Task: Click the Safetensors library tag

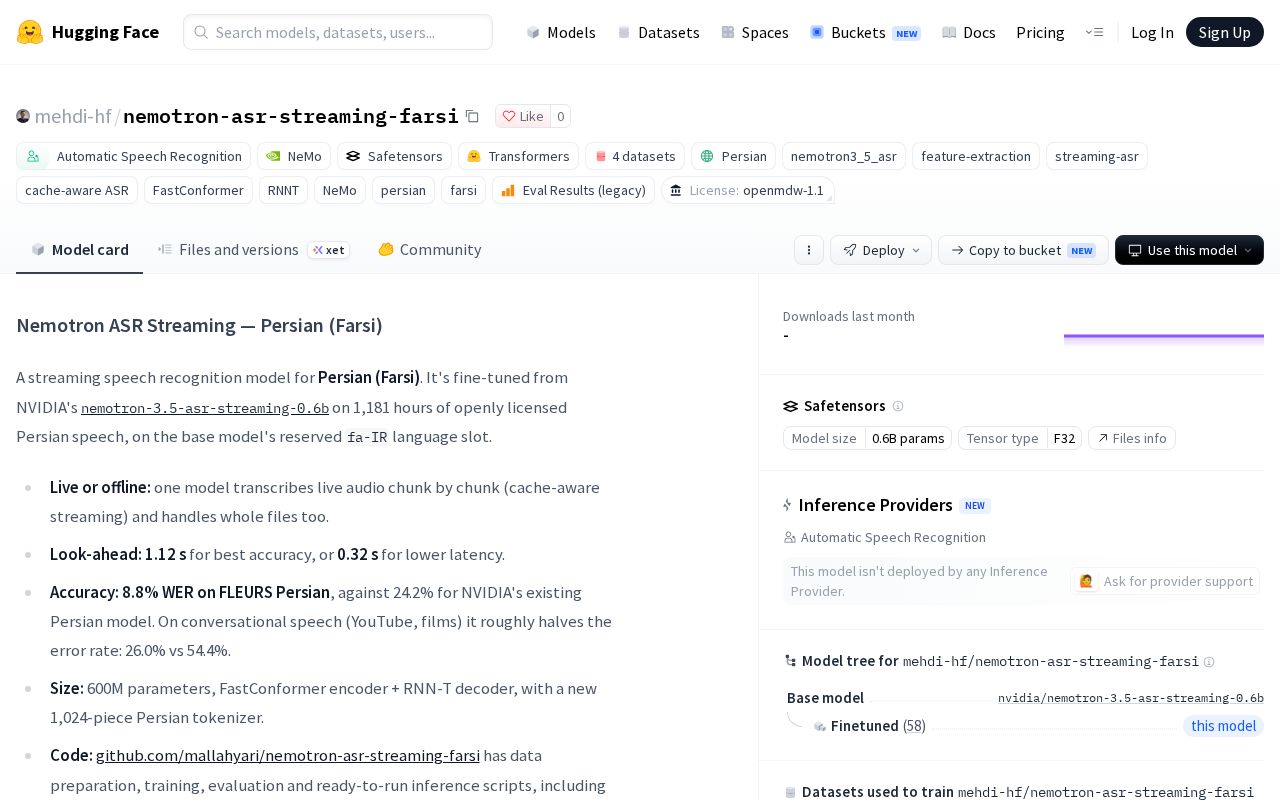Action: [394, 156]
